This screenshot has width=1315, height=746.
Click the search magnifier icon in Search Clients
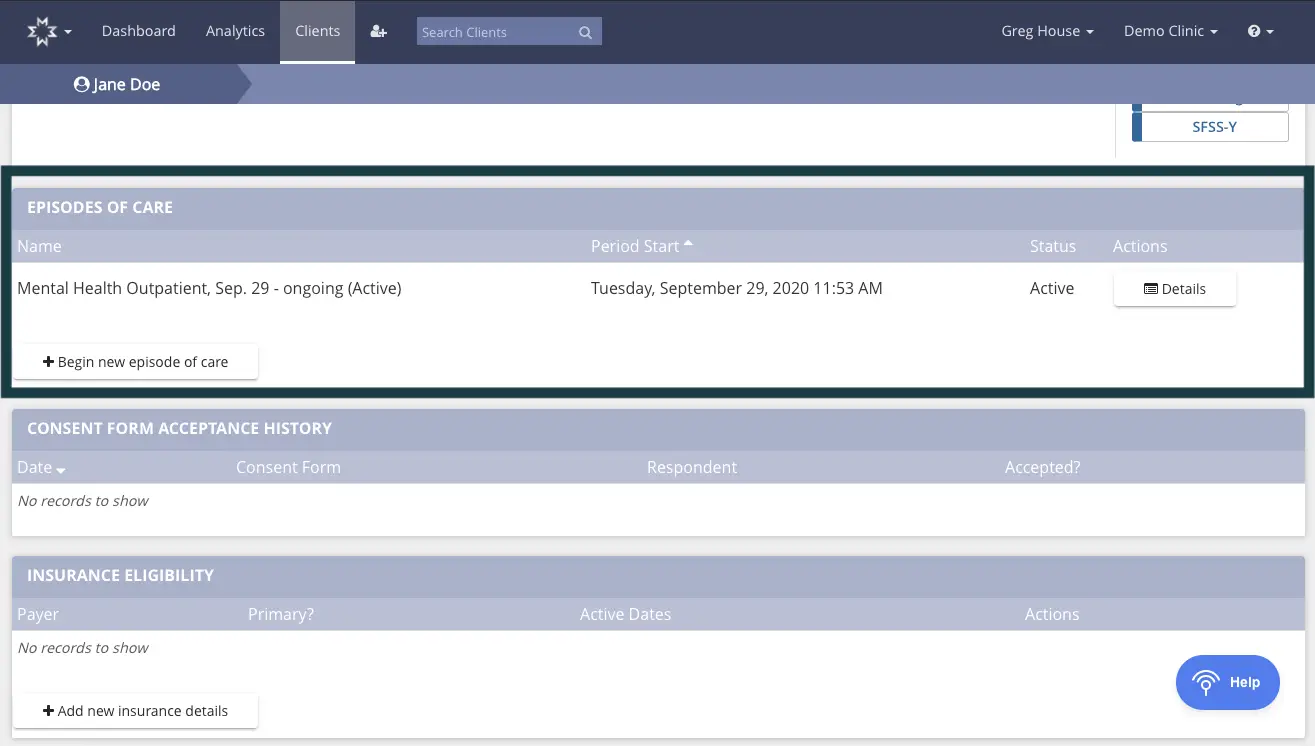pyautogui.click(x=585, y=31)
